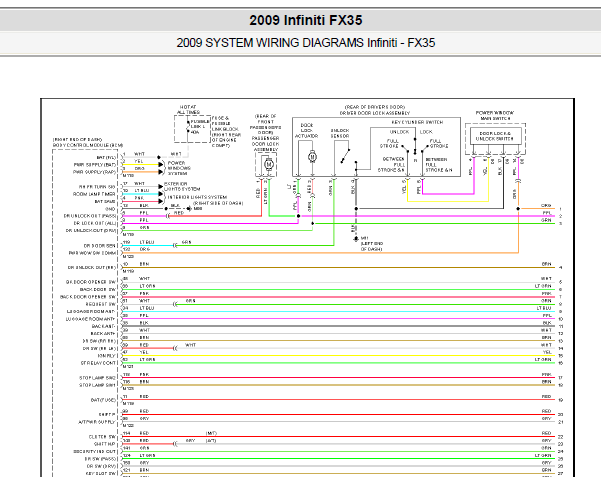Image resolution: width=601 pixels, height=477 pixels.
Task: Click the unlock sensor switch symbol
Action: pyautogui.click(x=345, y=156)
